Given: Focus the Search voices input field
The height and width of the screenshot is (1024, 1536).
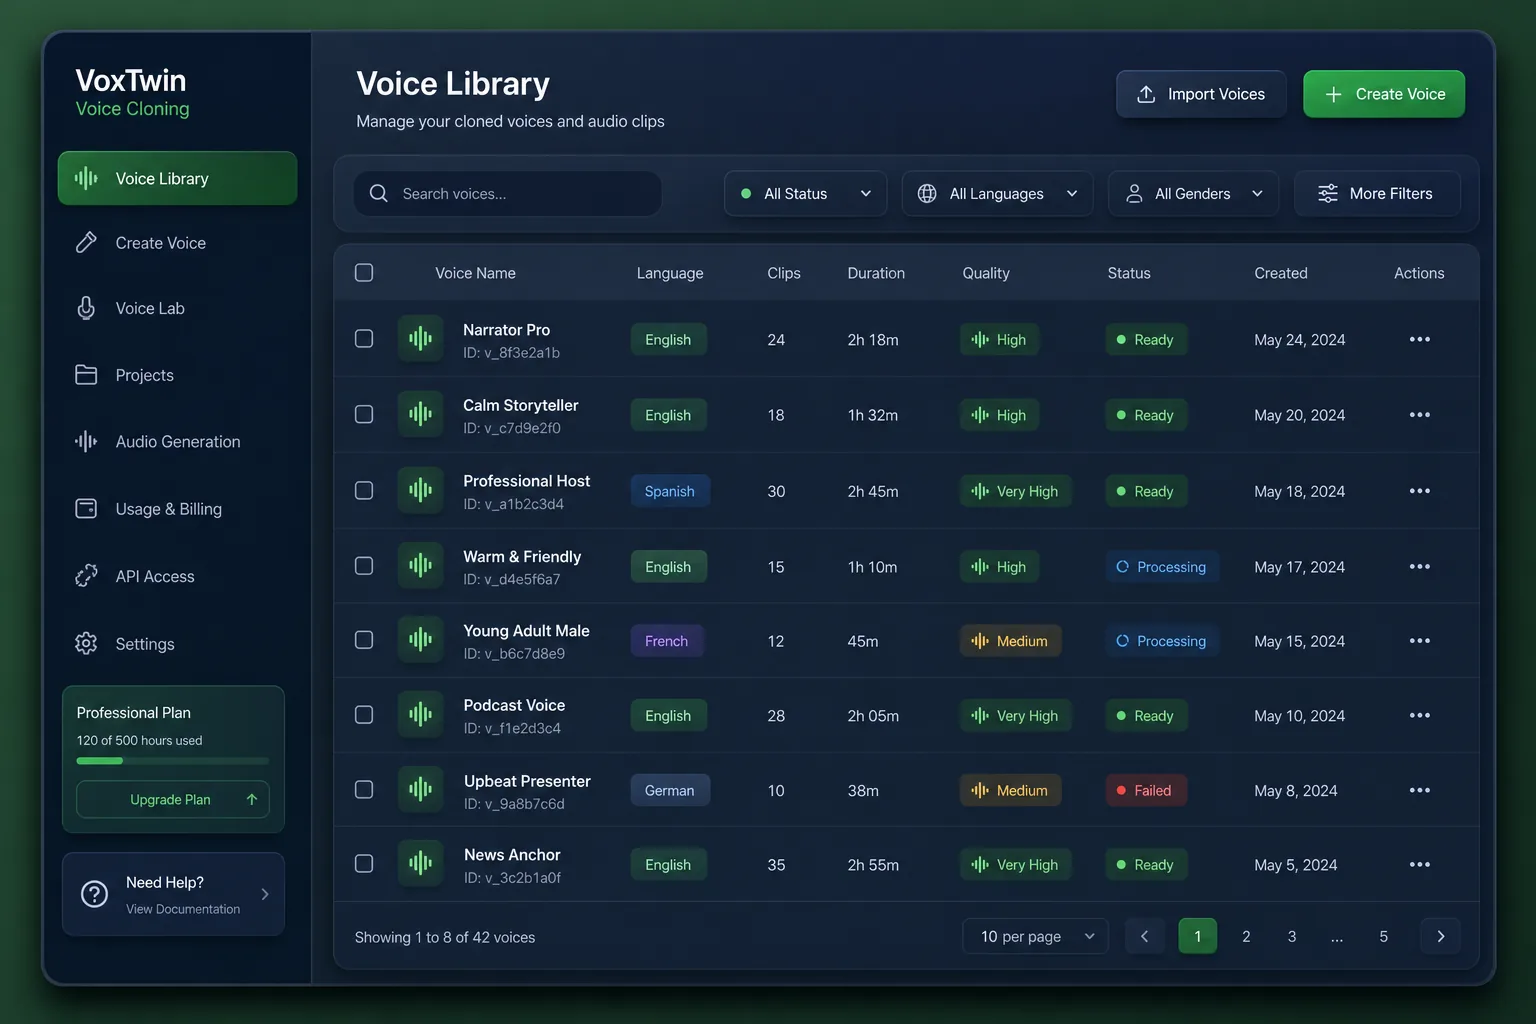Looking at the screenshot, I should tap(508, 193).
